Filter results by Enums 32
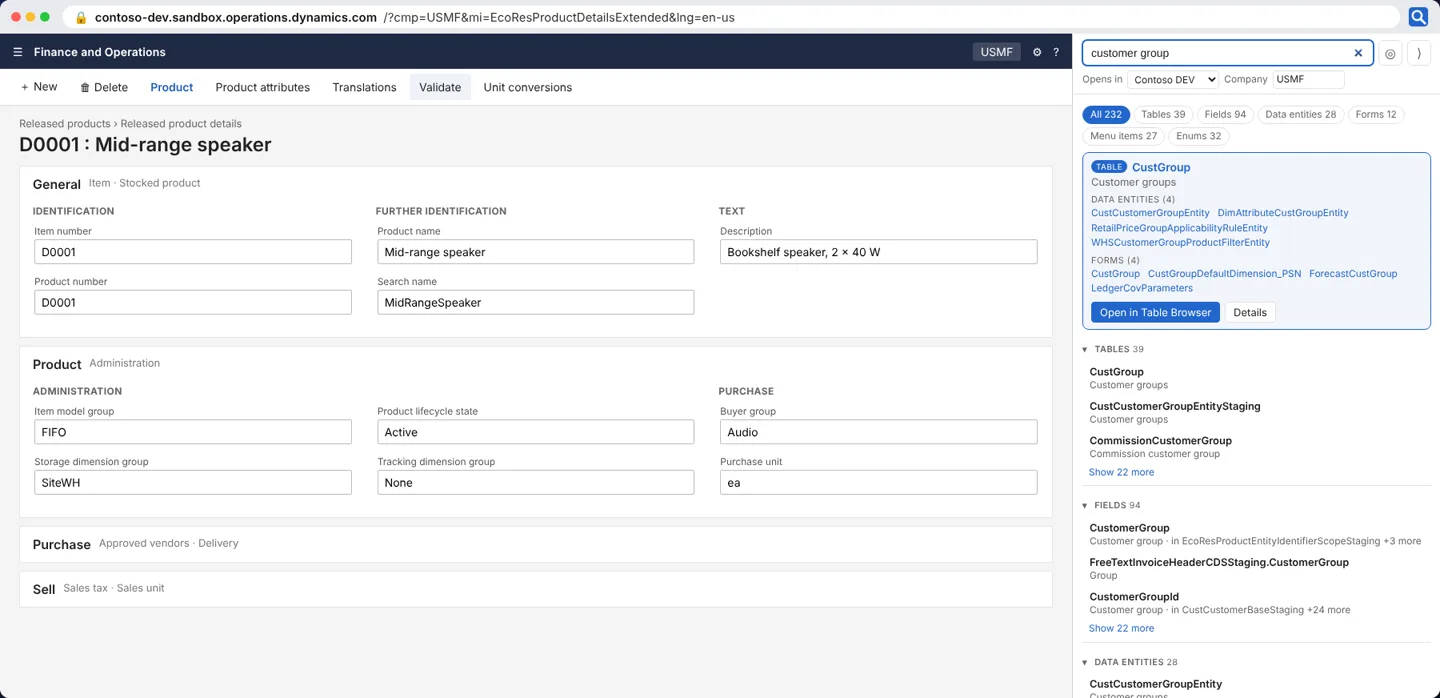The image size is (1440, 698). [1198, 136]
